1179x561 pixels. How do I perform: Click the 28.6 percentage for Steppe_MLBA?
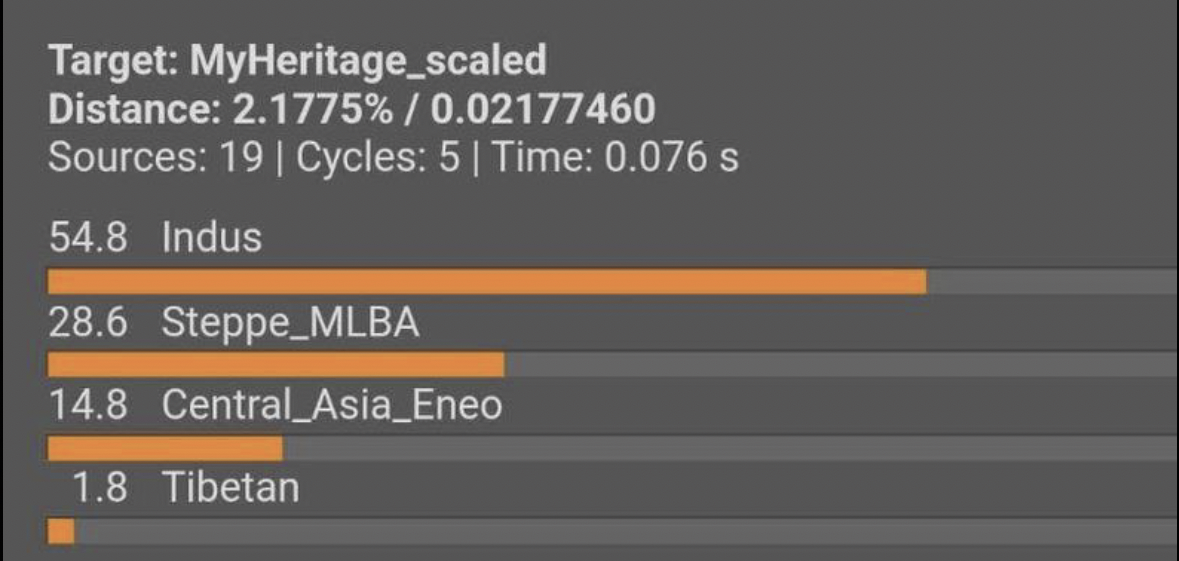[88, 323]
